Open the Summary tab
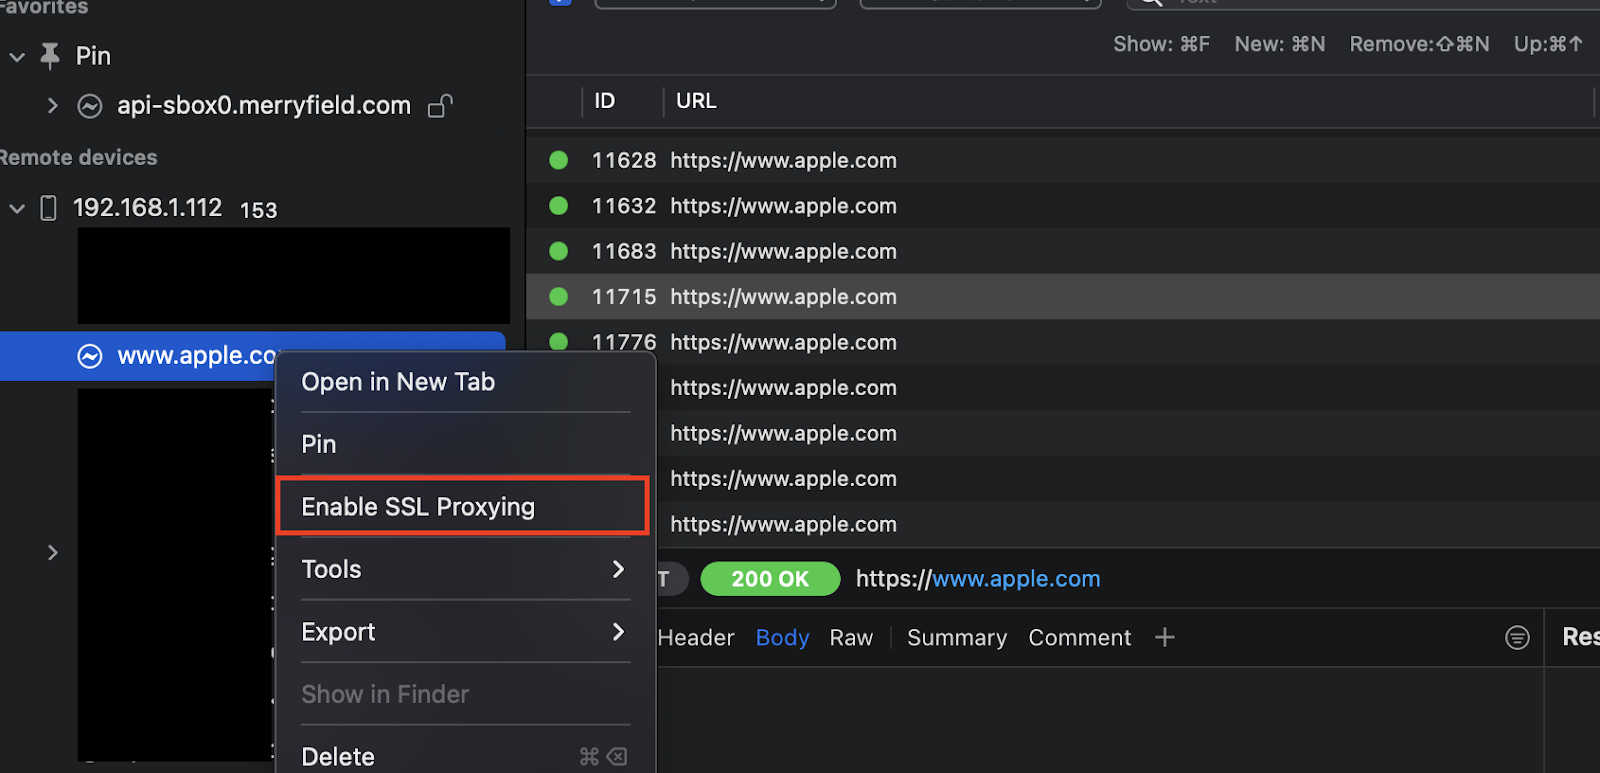1600x773 pixels. click(957, 638)
